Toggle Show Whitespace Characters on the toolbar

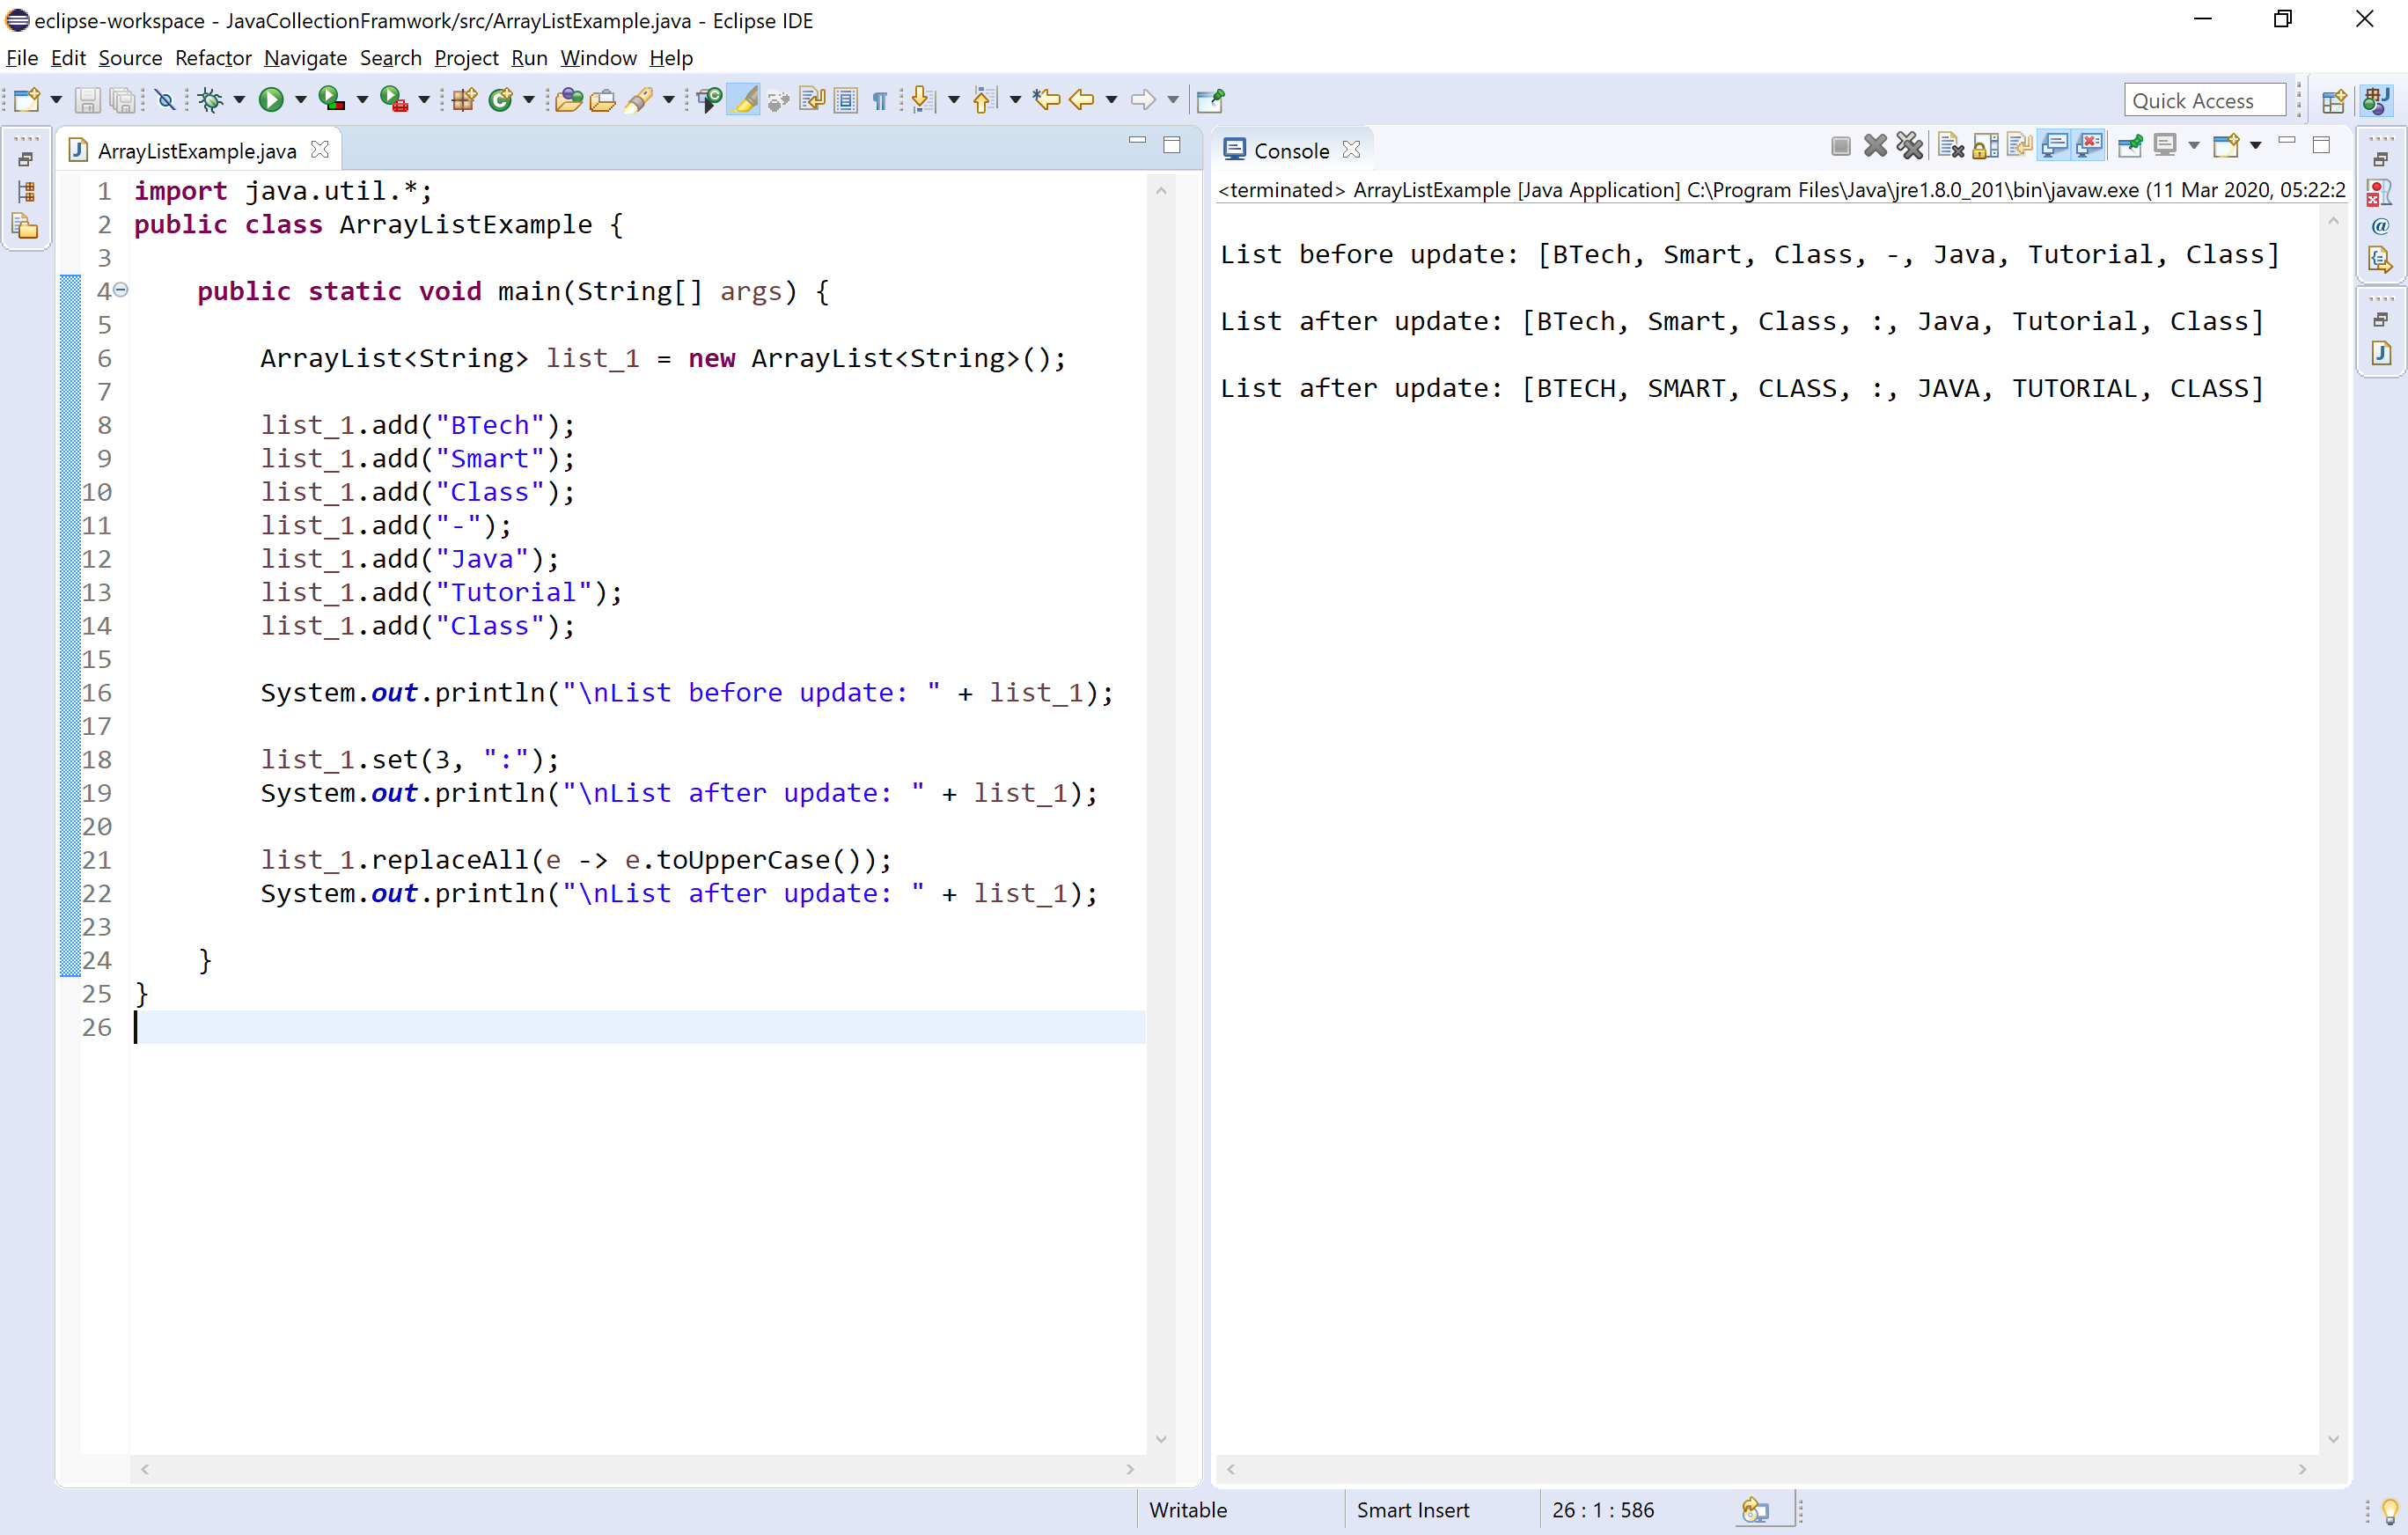[x=880, y=99]
